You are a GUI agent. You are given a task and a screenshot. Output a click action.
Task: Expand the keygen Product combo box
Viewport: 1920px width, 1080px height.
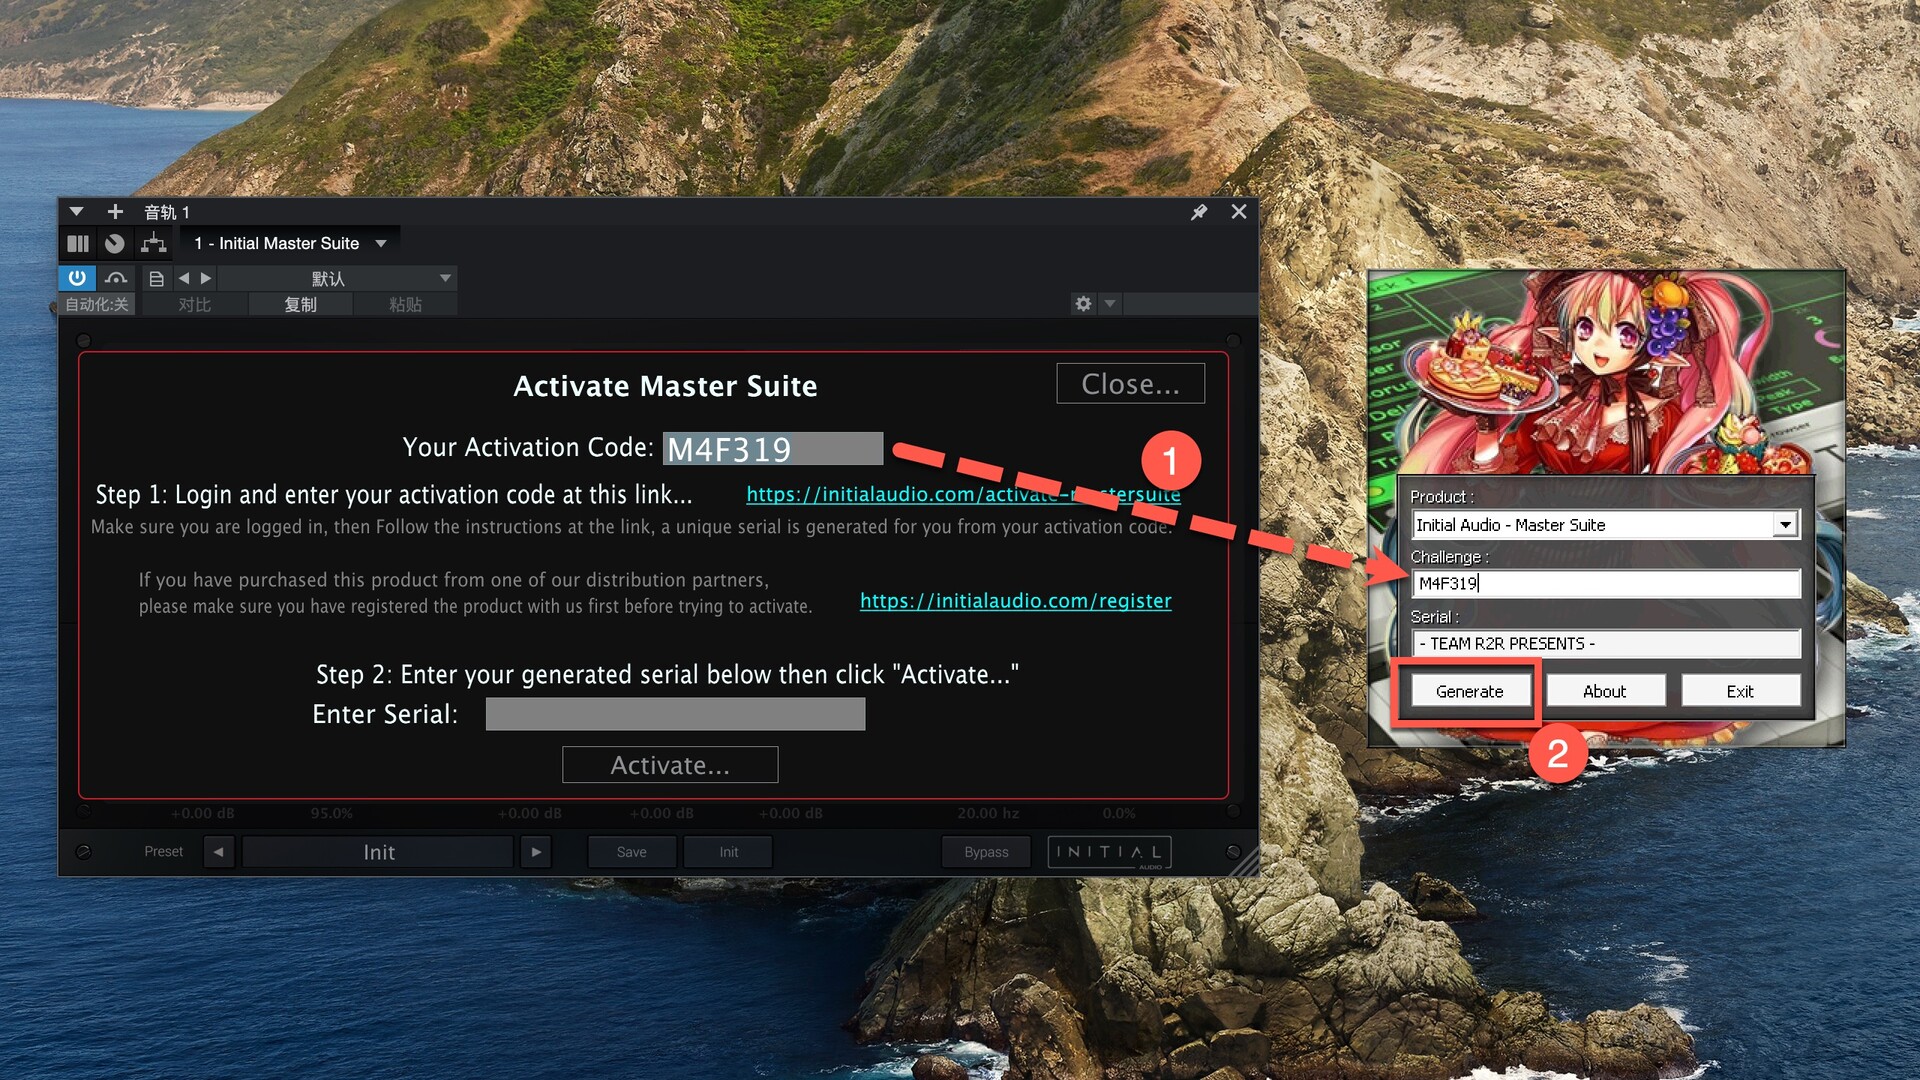point(1785,525)
